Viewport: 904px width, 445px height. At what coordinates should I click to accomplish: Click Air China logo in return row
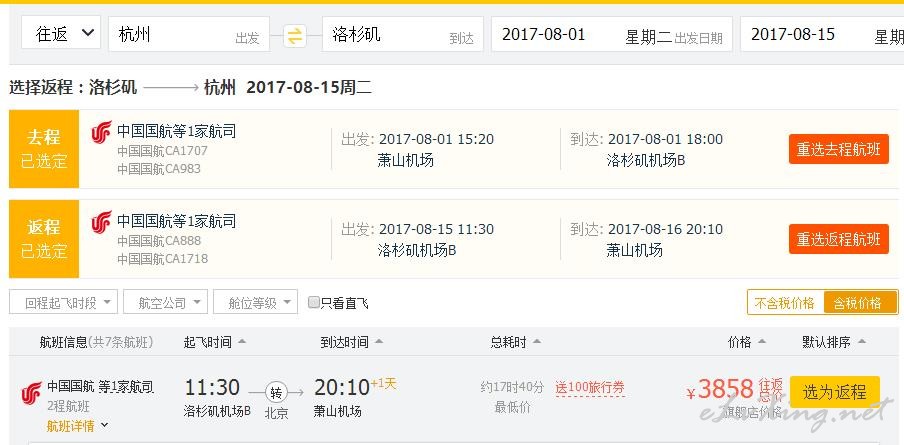(x=101, y=222)
